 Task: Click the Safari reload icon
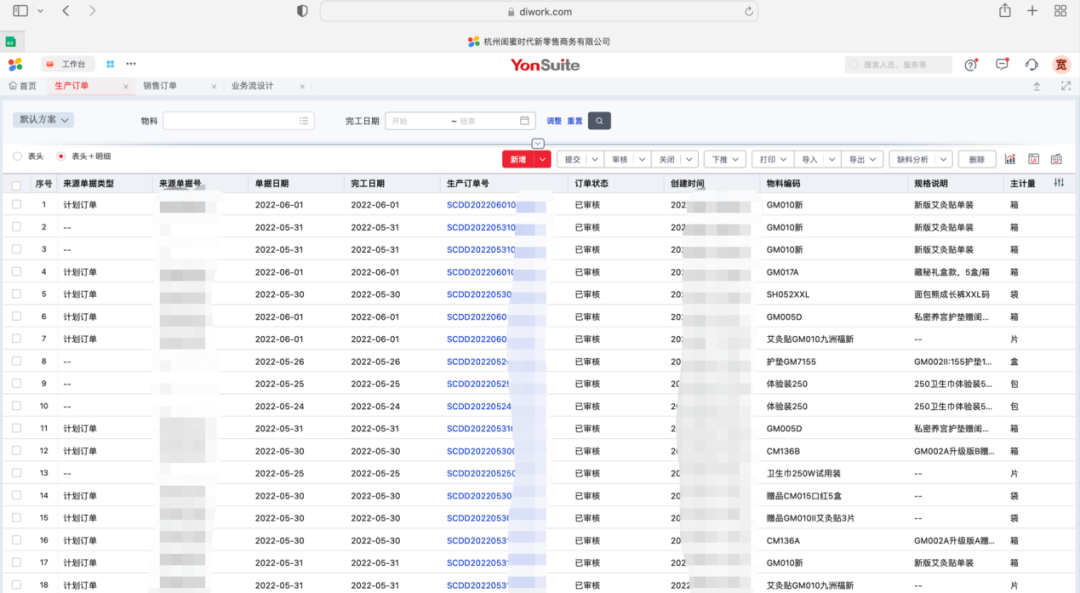(x=748, y=12)
